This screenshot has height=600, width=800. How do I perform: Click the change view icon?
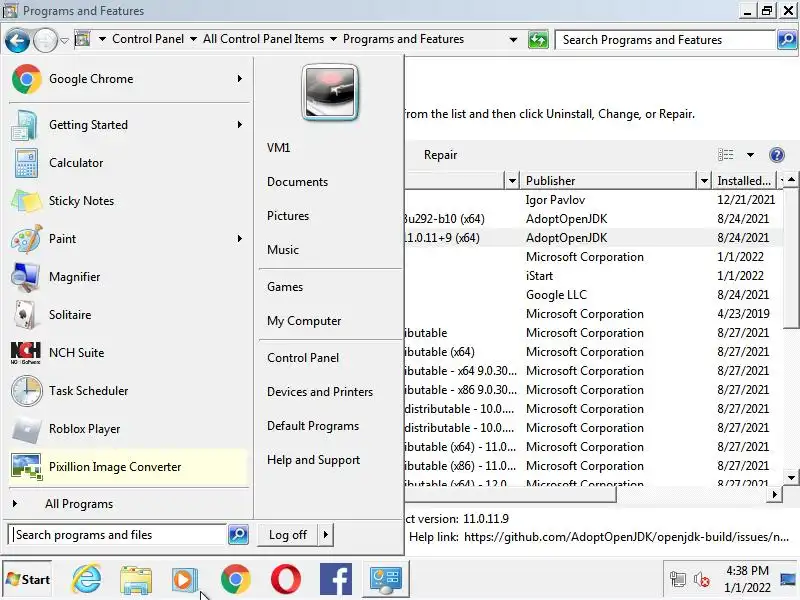[x=726, y=155]
